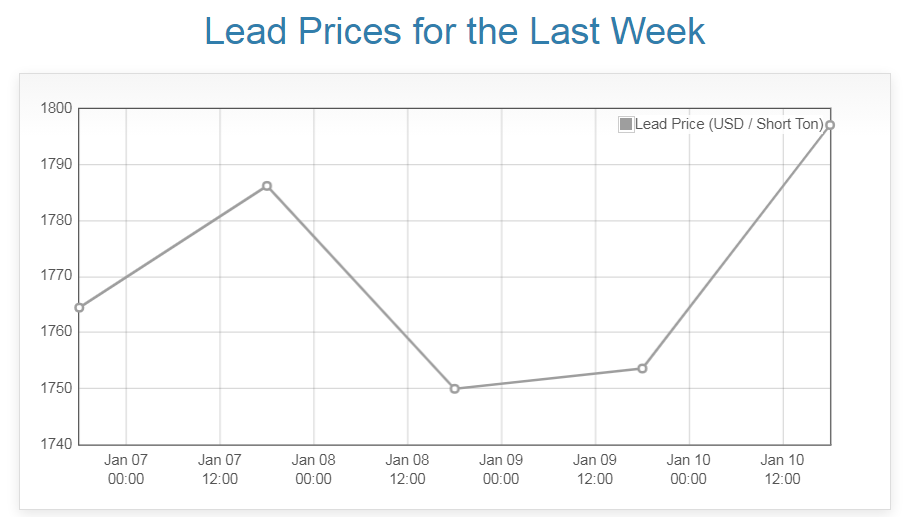
Task: Click the "Jan 10 12:00" x-axis label
Action: click(782, 469)
